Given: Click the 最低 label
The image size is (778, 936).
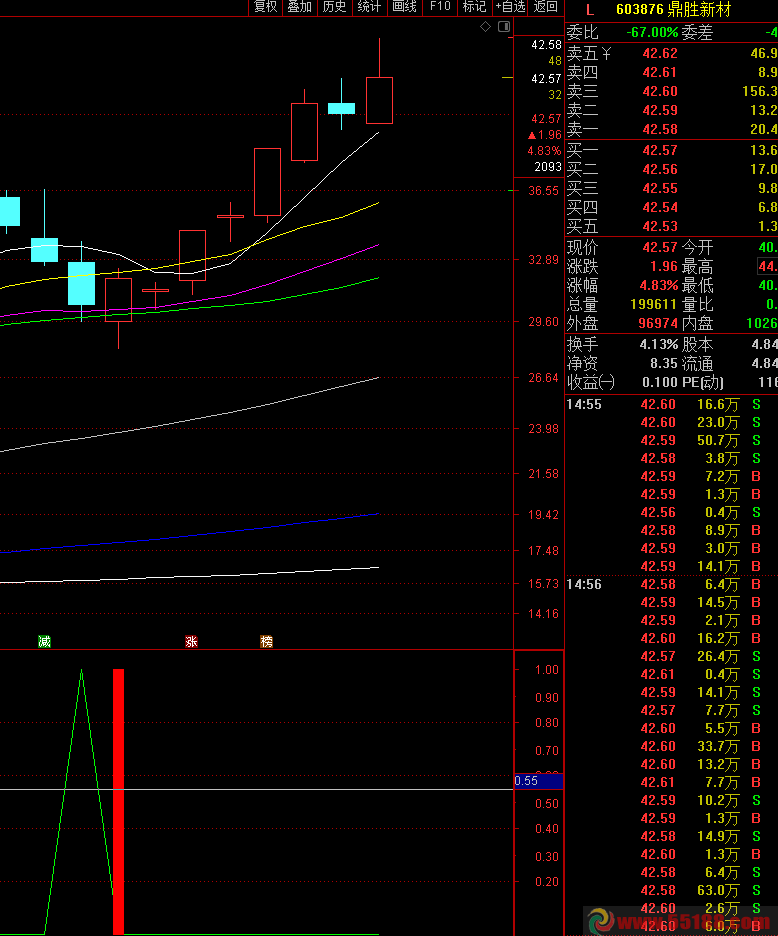Looking at the screenshot, I should (x=697, y=286).
